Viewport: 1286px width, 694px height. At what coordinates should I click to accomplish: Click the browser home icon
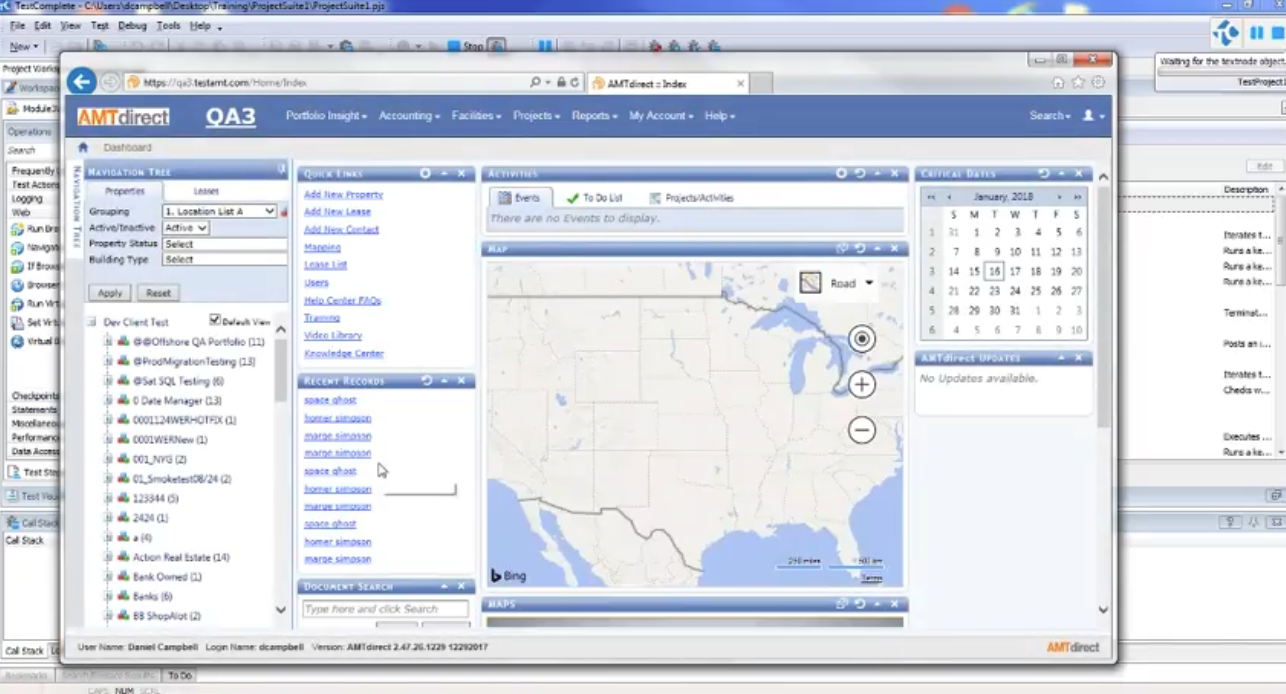click(1058, 83)
